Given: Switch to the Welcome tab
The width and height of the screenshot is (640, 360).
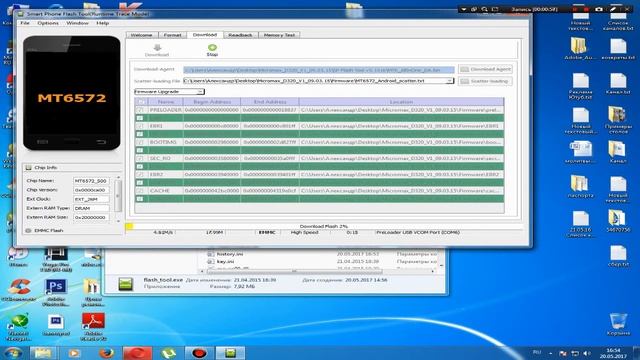Looking at the screenshot, I should coord(141,35).
